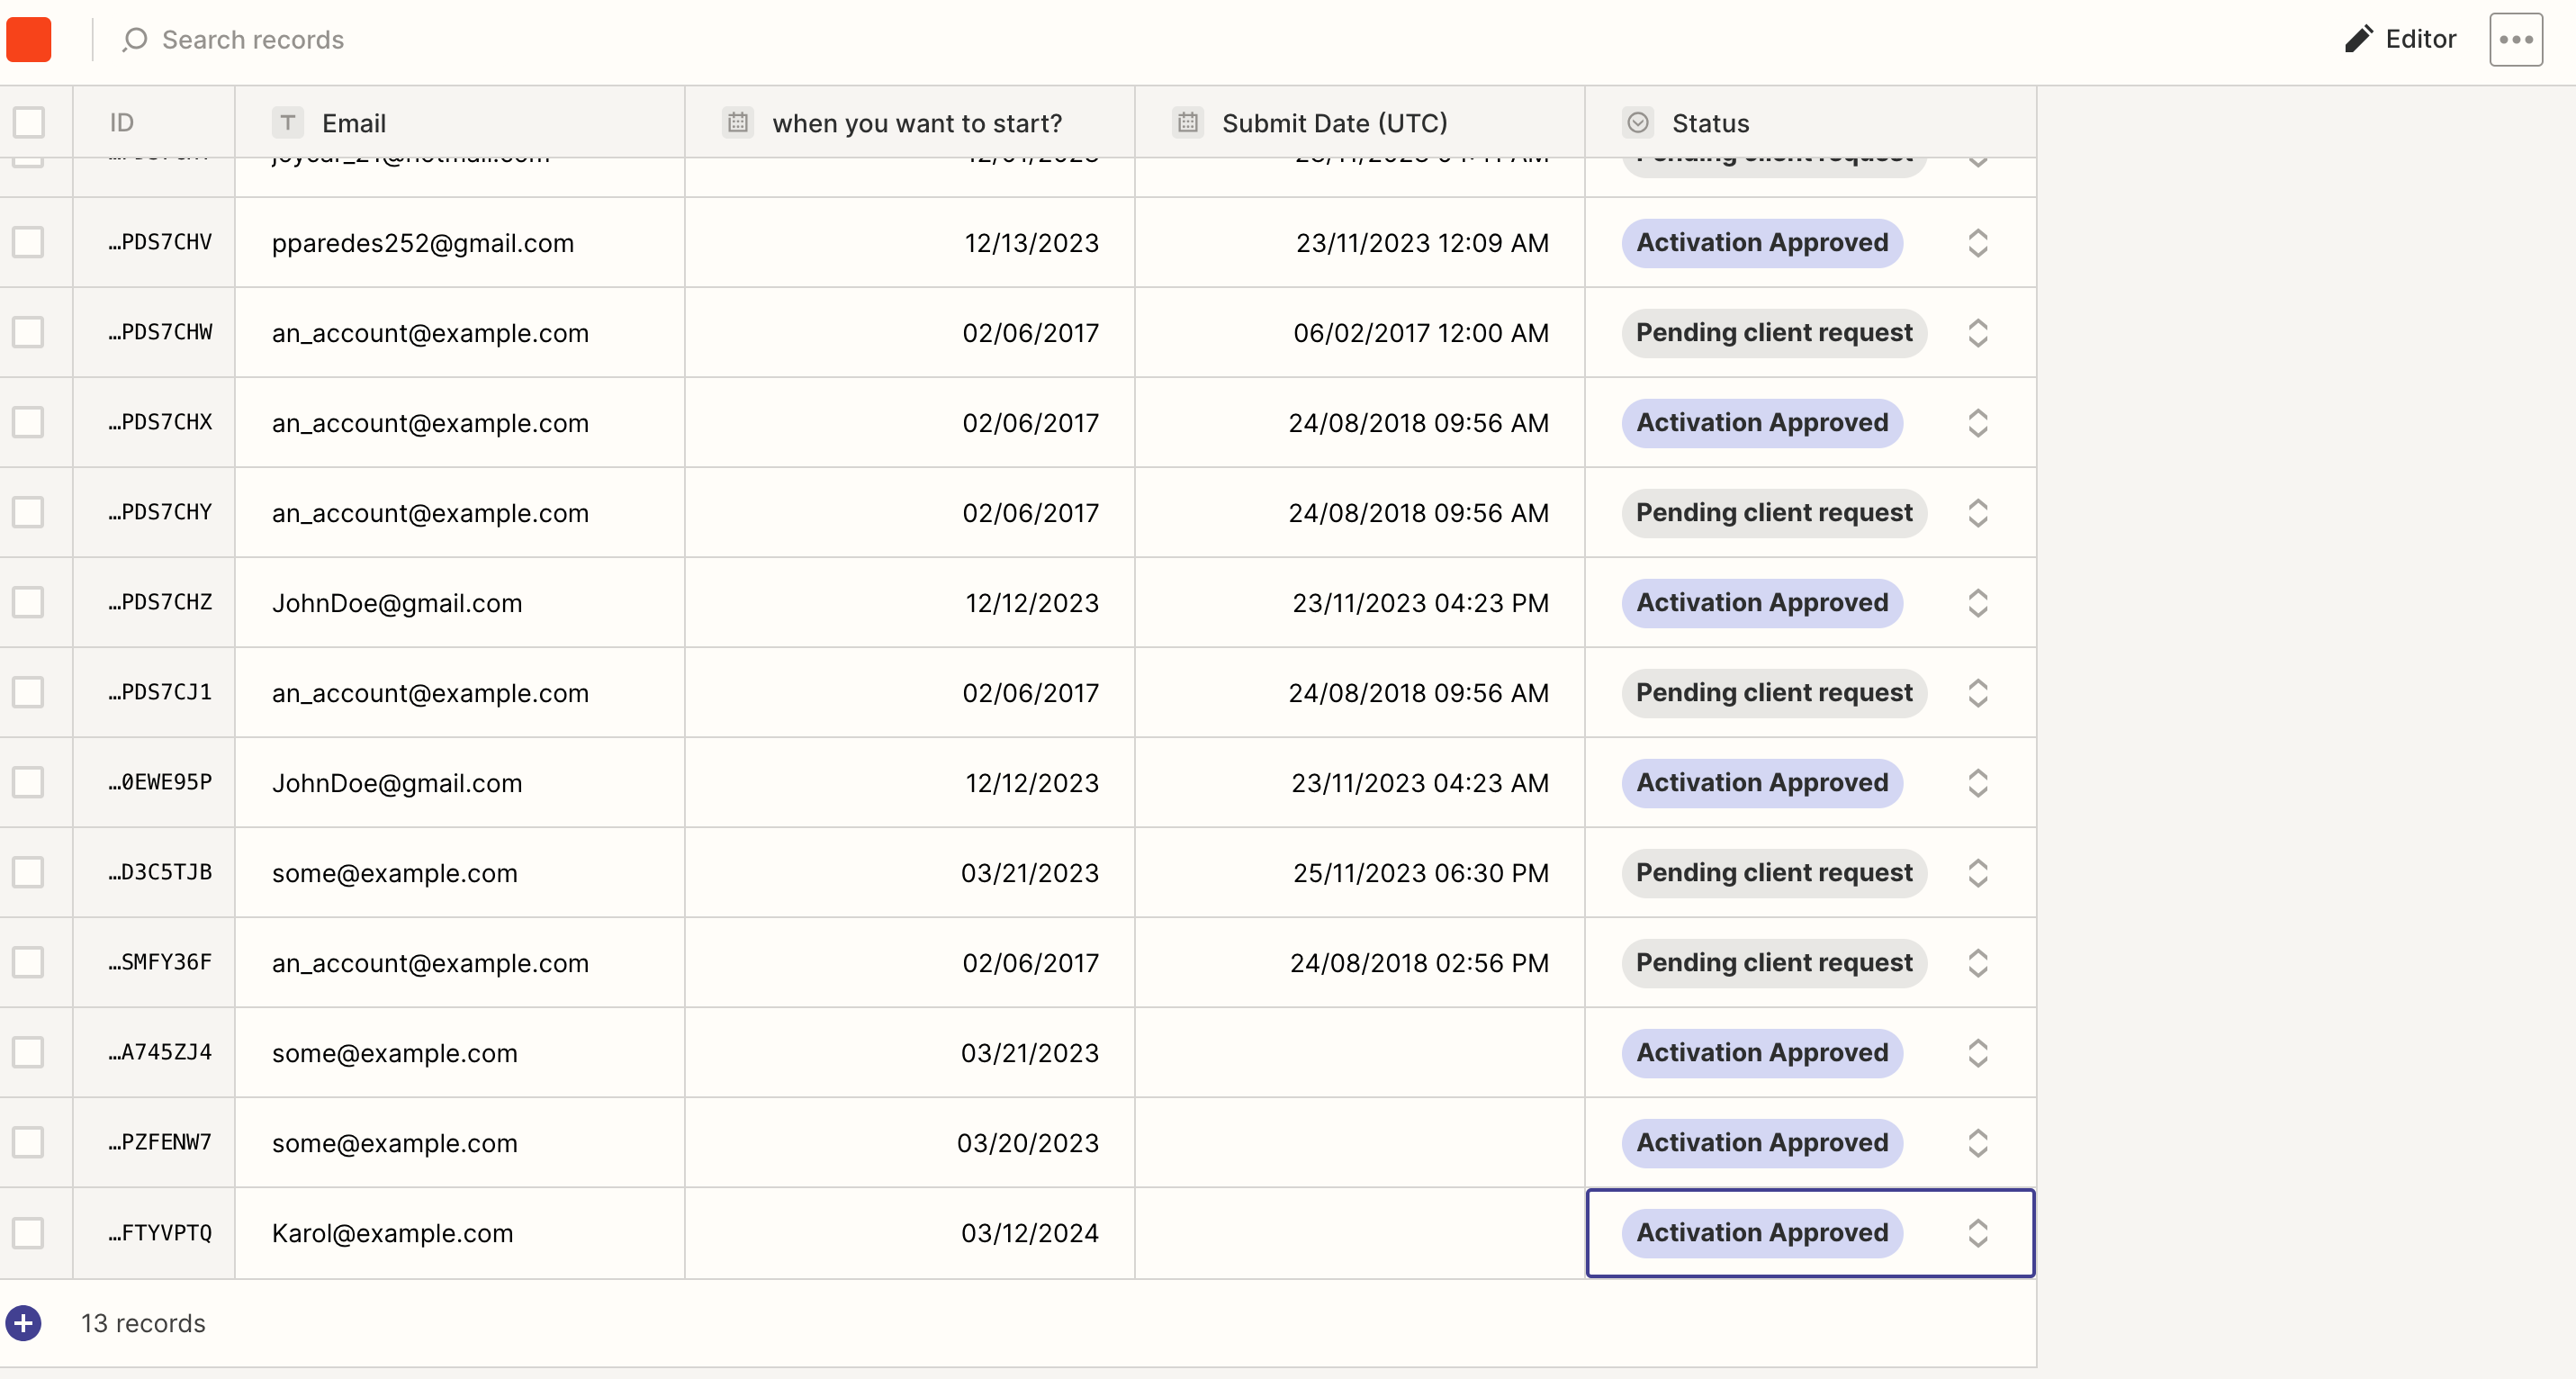Screen dimensions: 2576x1379
Task: Click the Editor pencil icon
Action: coord(2358,39)
